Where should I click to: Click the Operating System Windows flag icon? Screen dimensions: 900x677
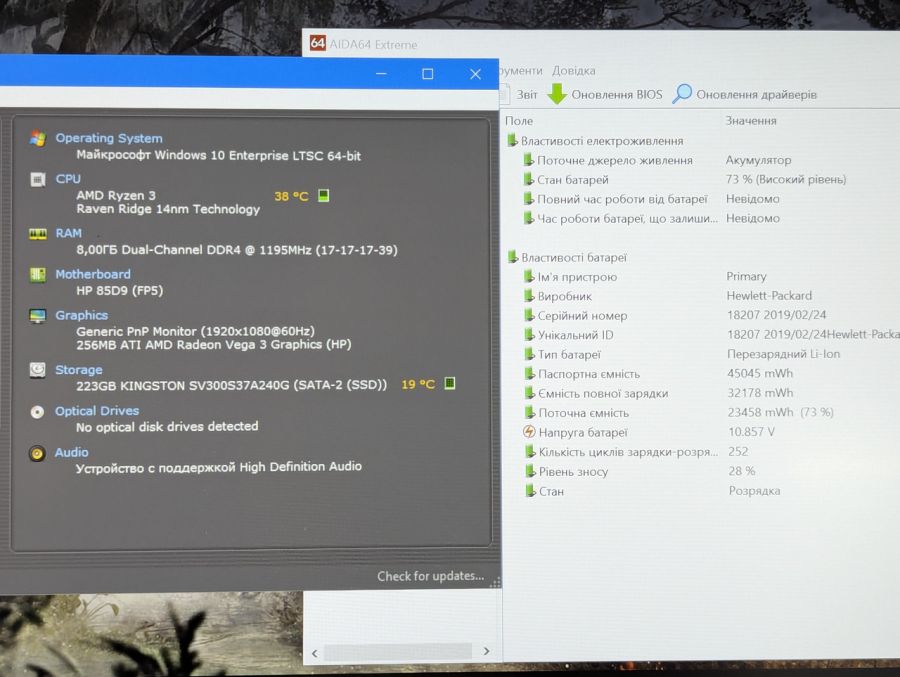pyautogui.click(x=38, y=138)
